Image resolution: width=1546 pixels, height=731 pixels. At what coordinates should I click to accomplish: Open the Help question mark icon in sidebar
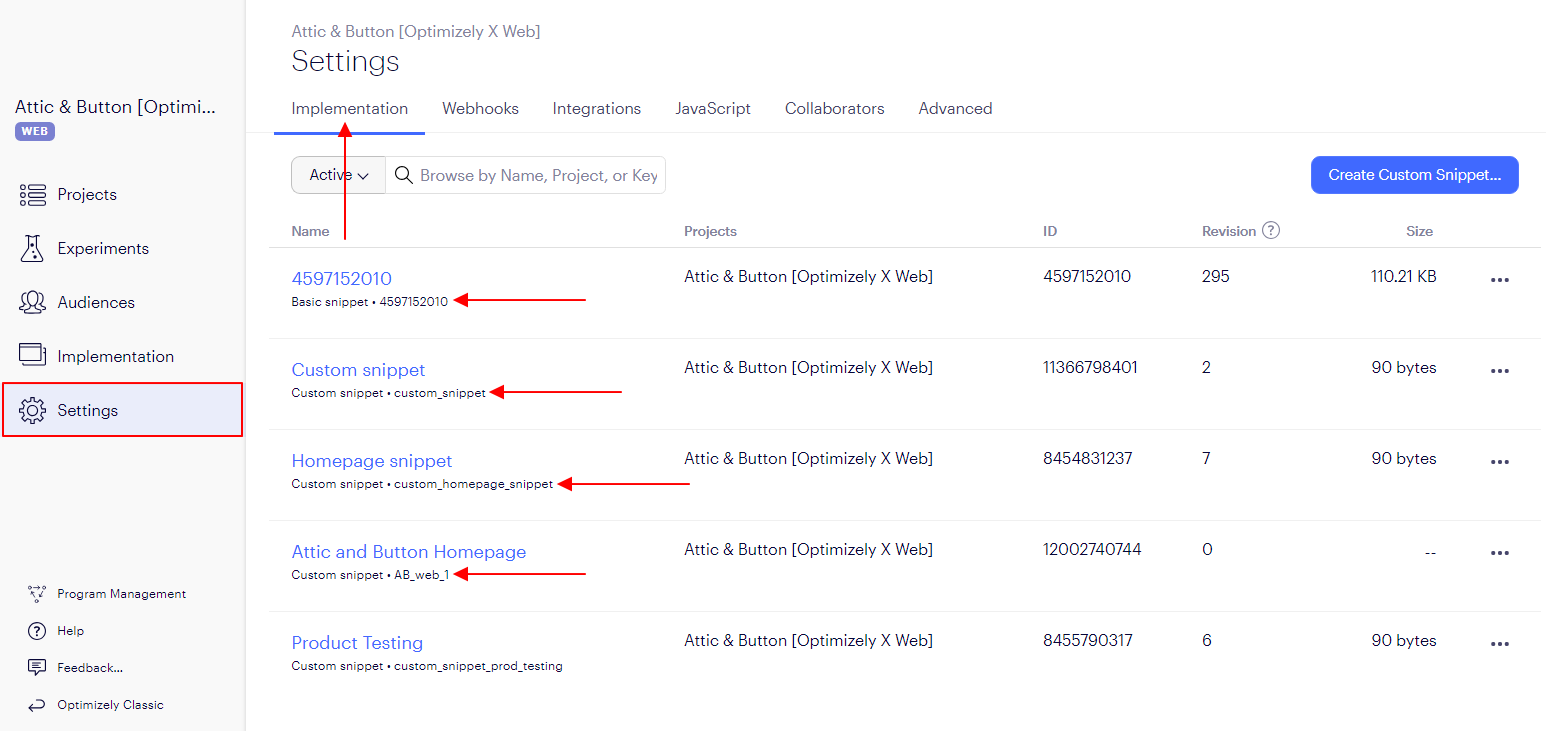click(37, 631)
